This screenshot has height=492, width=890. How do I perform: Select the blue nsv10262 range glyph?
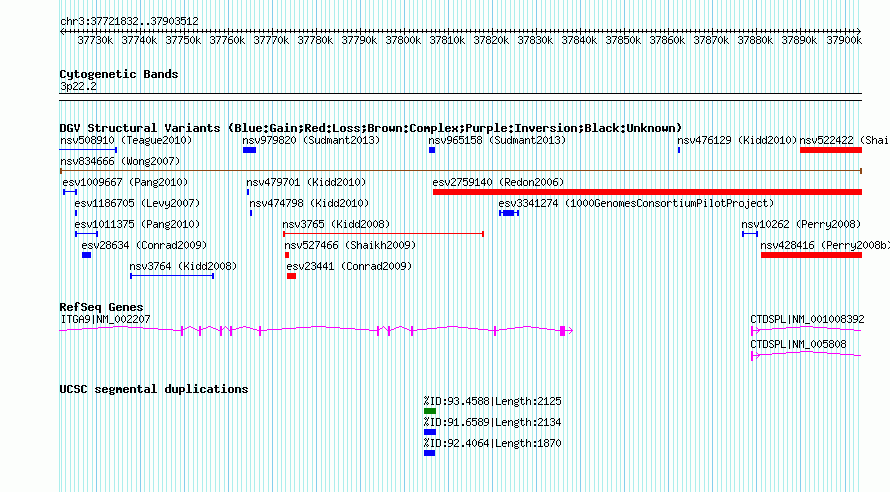pyautogui.click(x=750, y=234)
